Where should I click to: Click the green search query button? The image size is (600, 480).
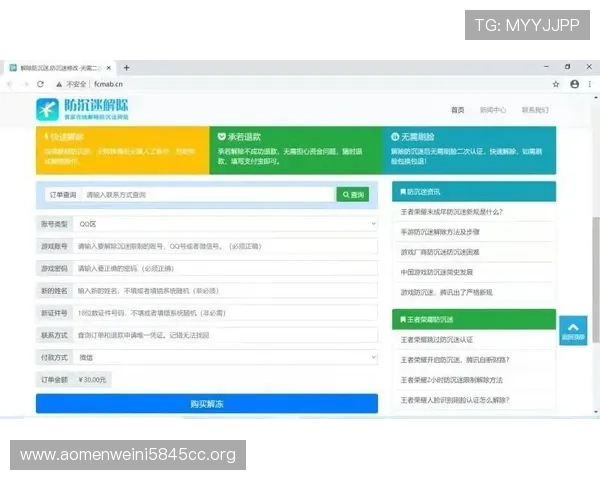point(353,194)
